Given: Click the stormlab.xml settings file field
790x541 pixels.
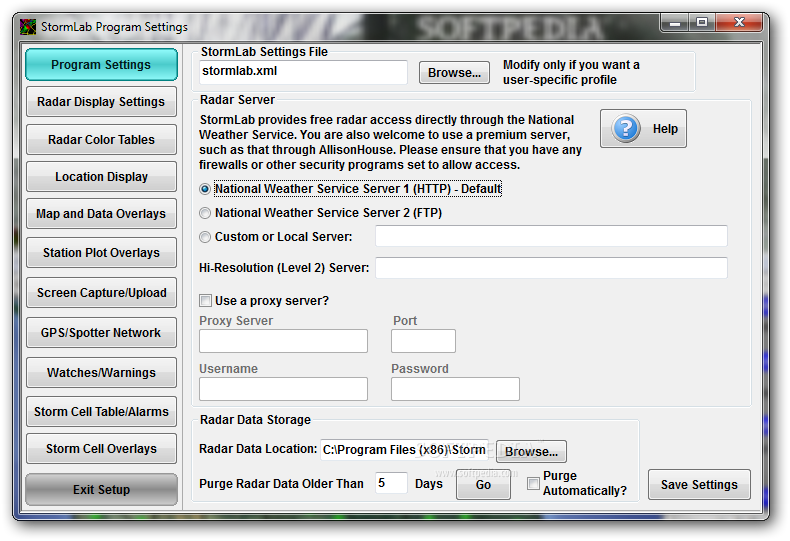Looking at the screenshot, I should coord(303,72).
